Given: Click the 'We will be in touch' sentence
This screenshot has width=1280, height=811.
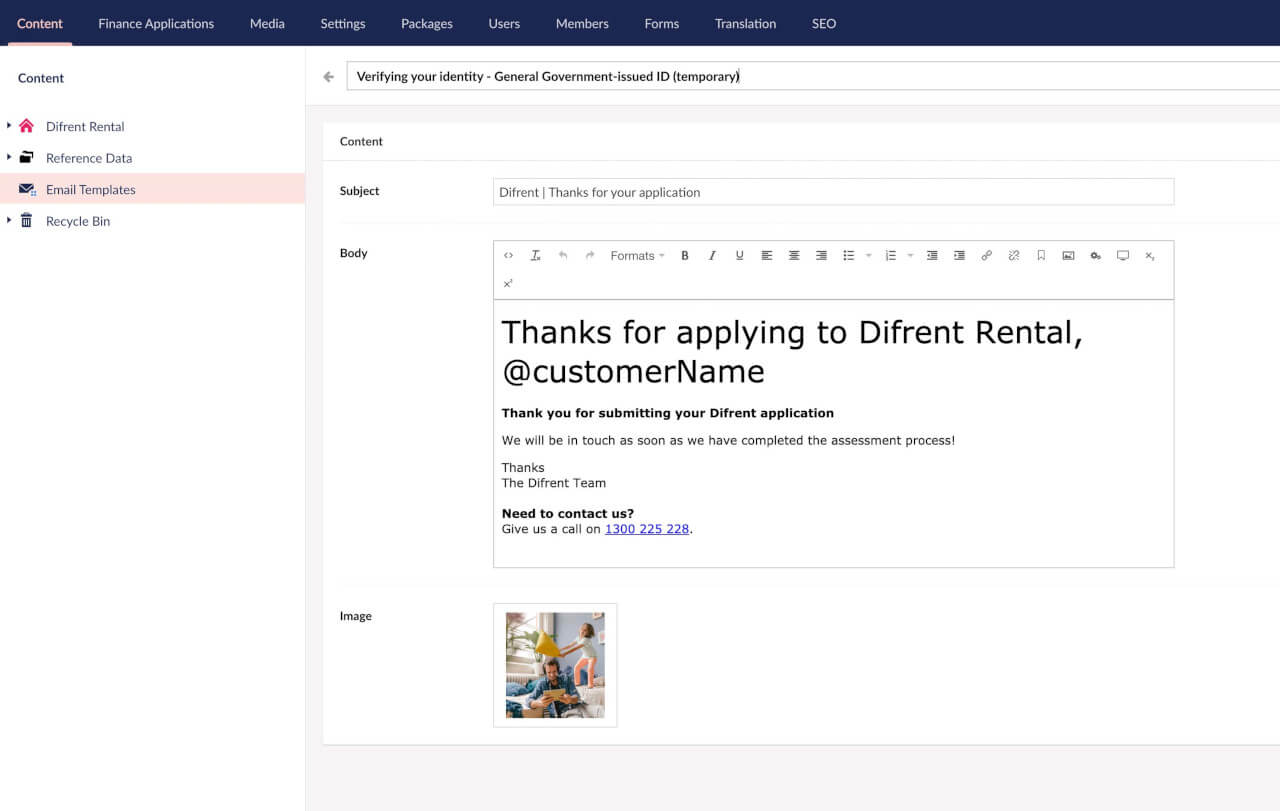Looking at the screenshot, I should pyautogui.click(x=728, y=440).
